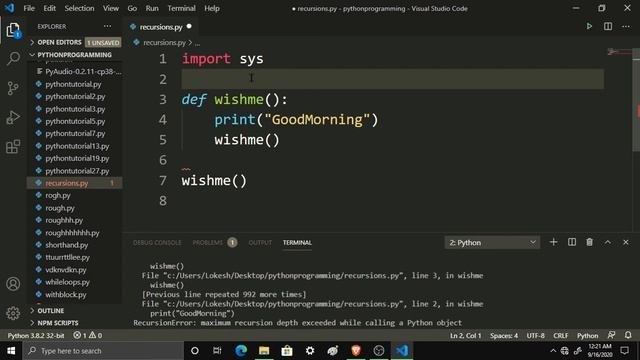Click the Windows search box on taskbar

[103, 351]
